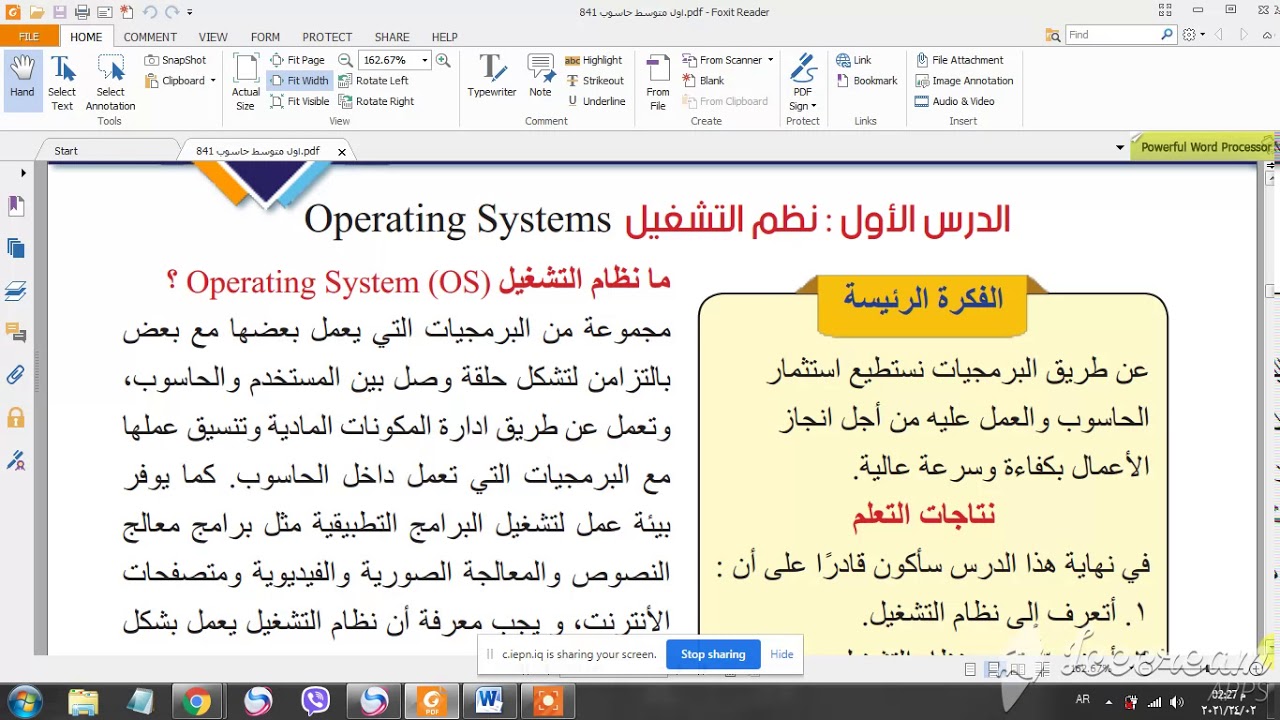Open Google Chrome from the taskbar

pos(197,702)
